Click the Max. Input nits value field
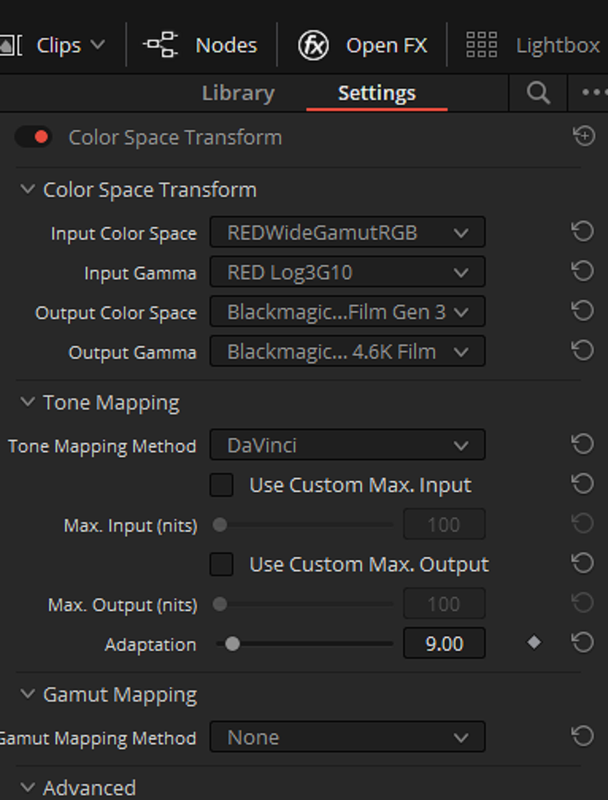 coord(444,524)
